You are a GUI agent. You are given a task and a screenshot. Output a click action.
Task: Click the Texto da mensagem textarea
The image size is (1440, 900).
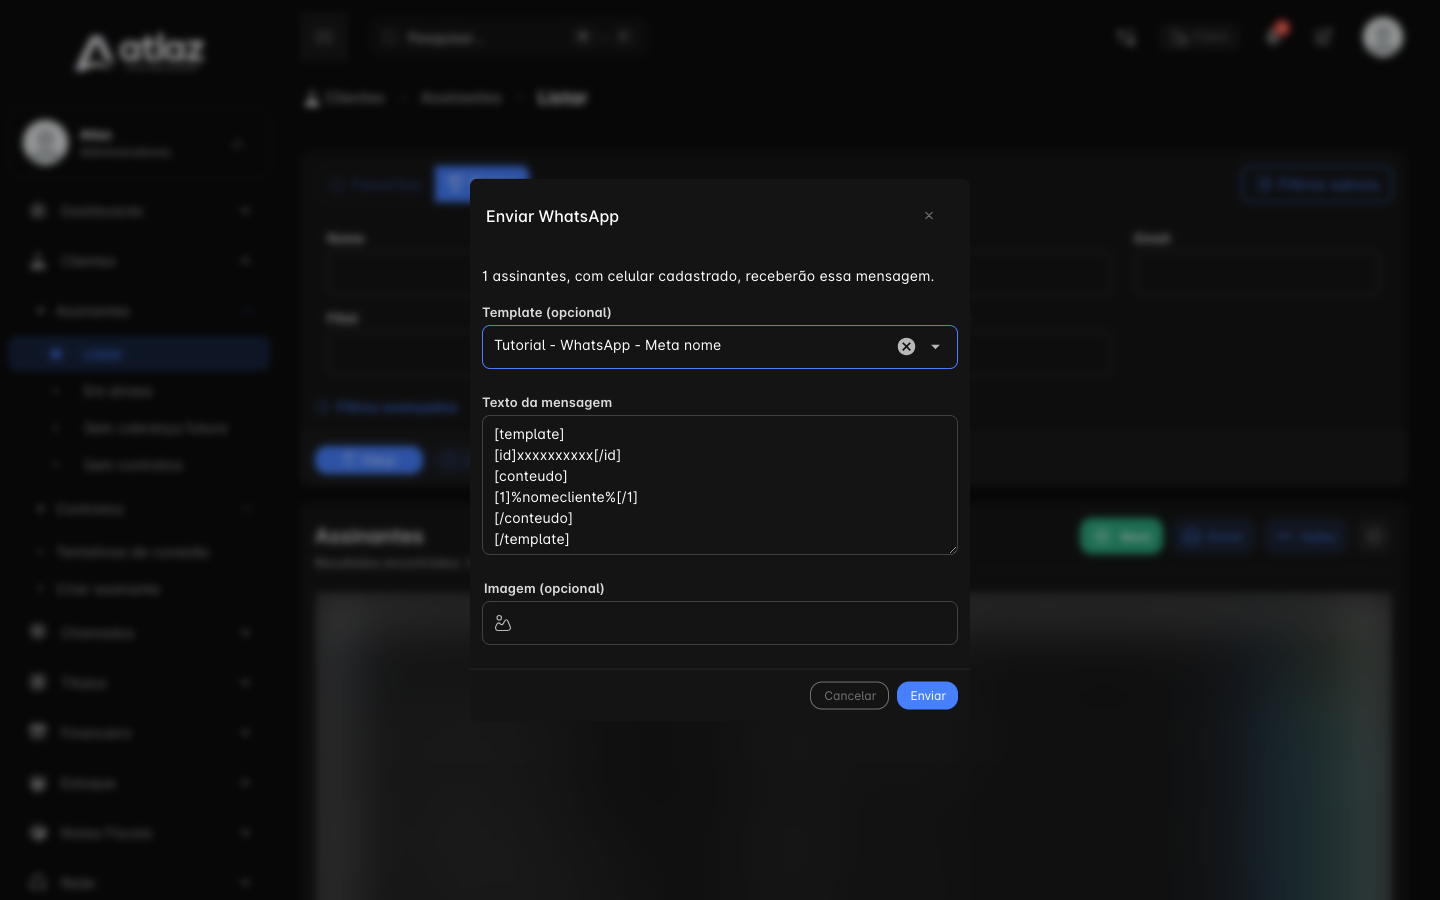720,485
